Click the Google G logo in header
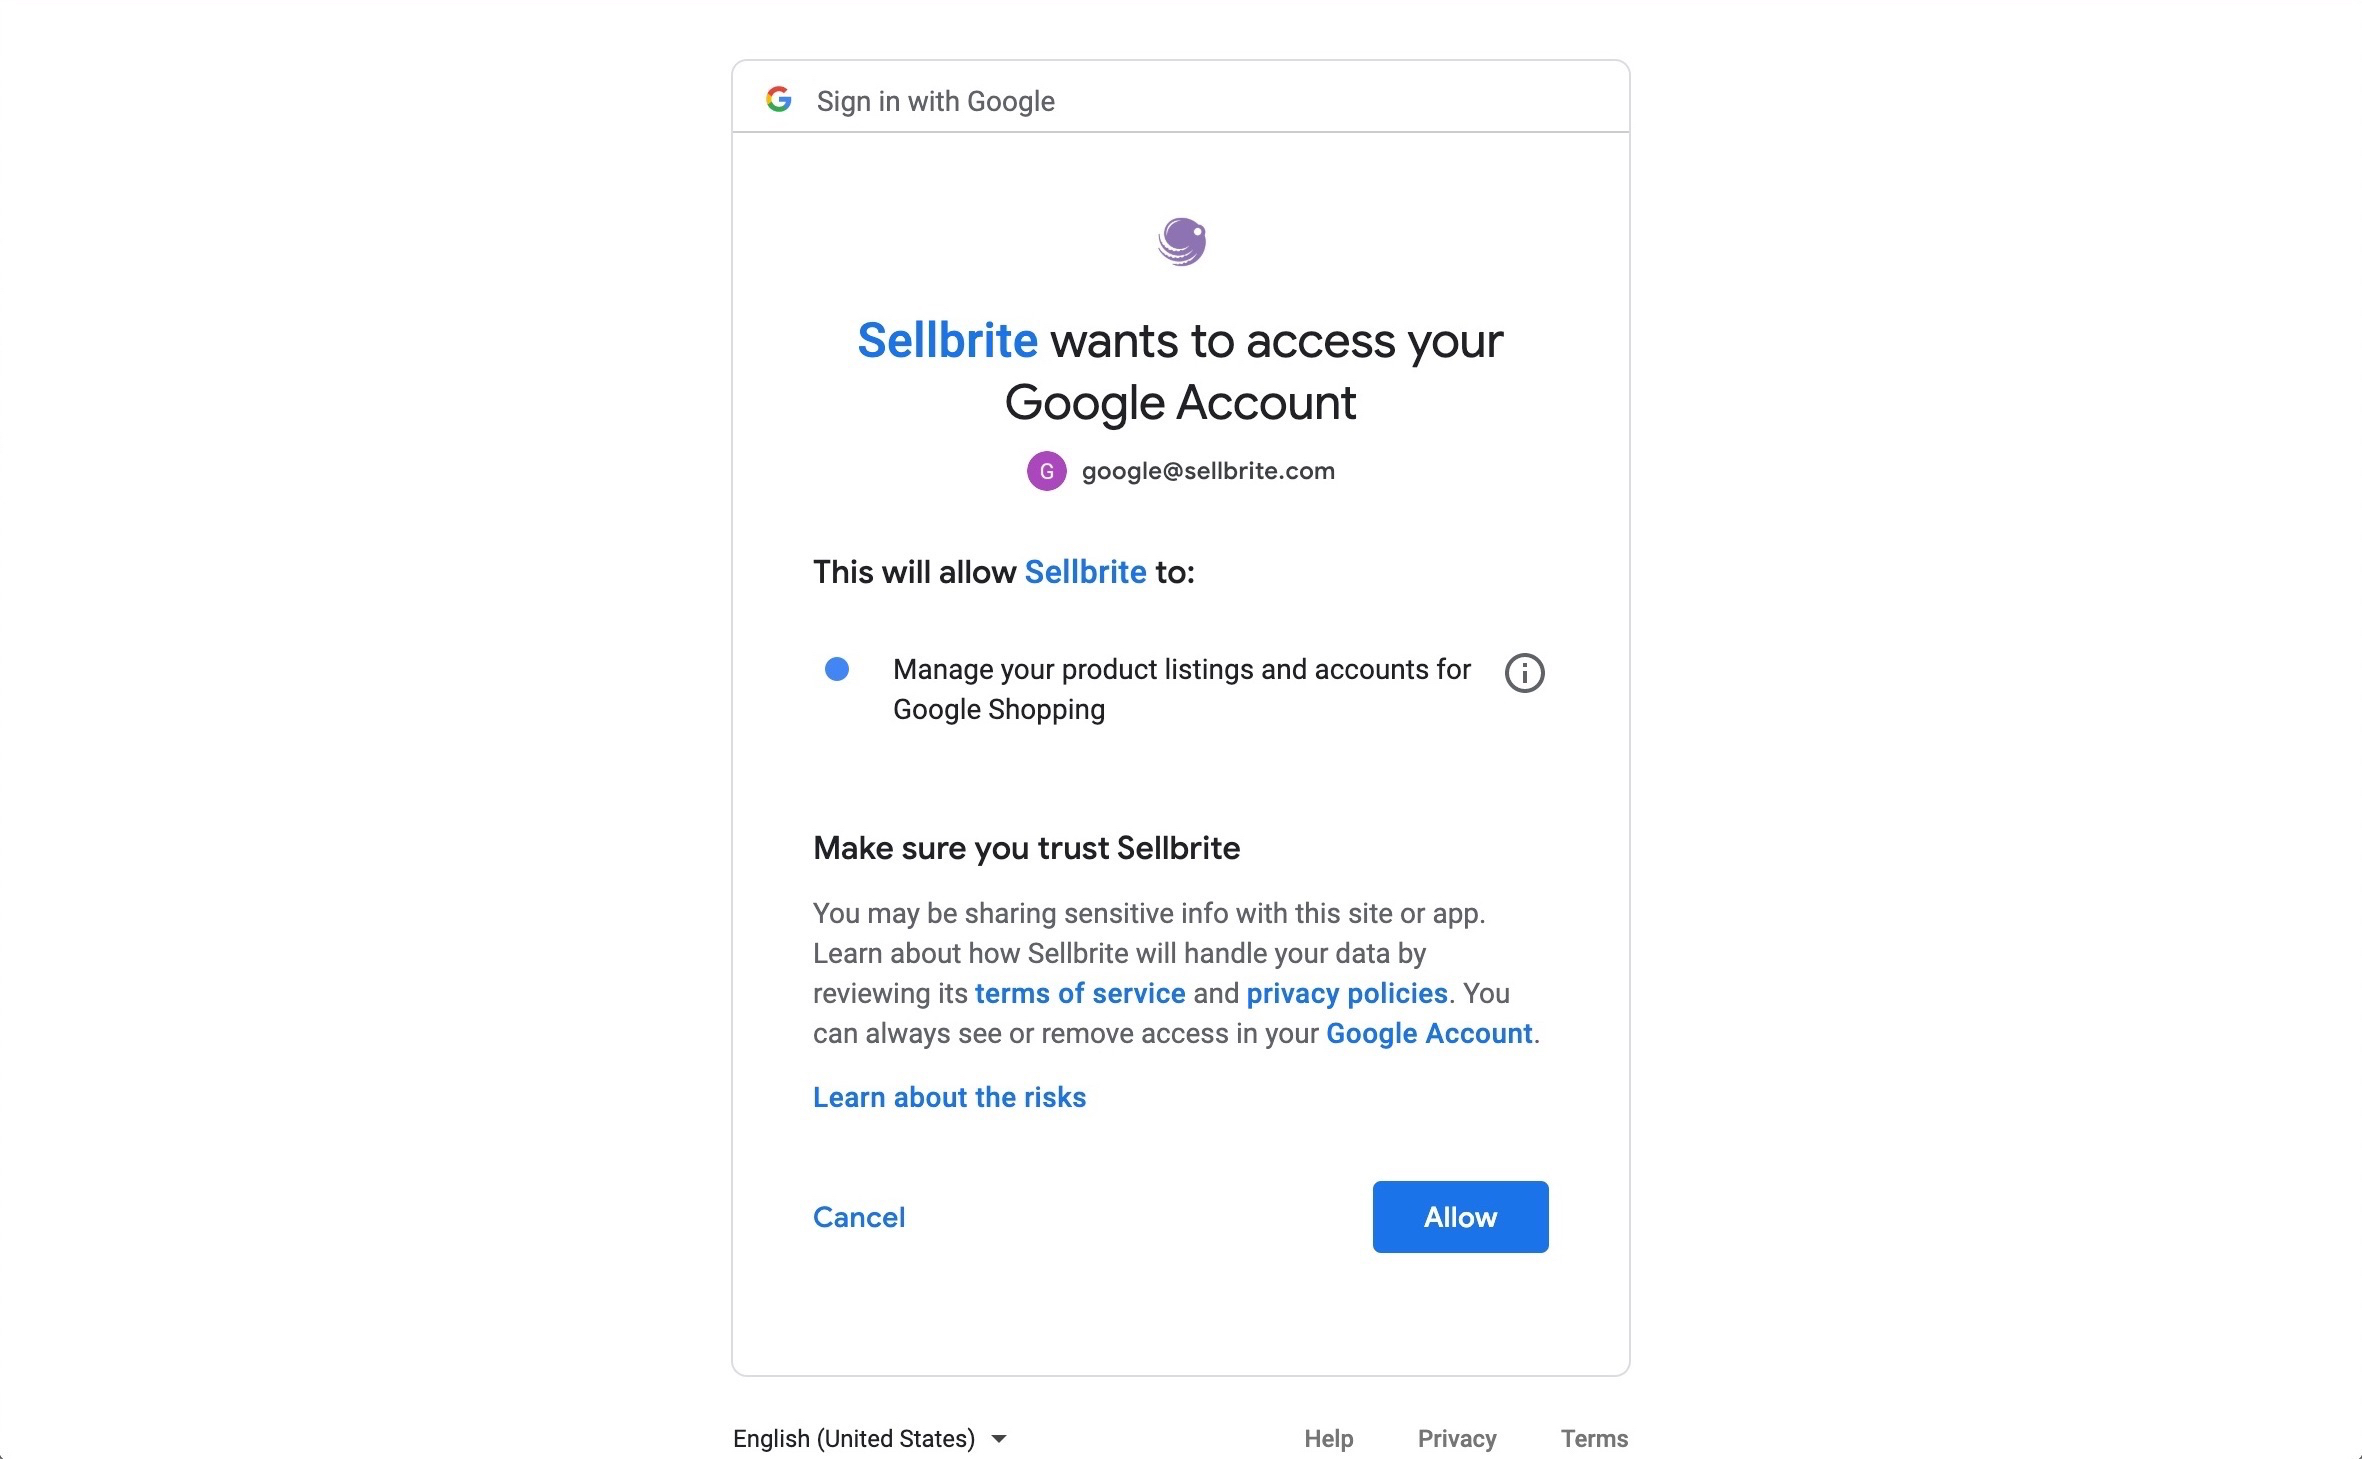This screenshot has height=1459, width=2362. pyautogui.click(x=779, y=100)
